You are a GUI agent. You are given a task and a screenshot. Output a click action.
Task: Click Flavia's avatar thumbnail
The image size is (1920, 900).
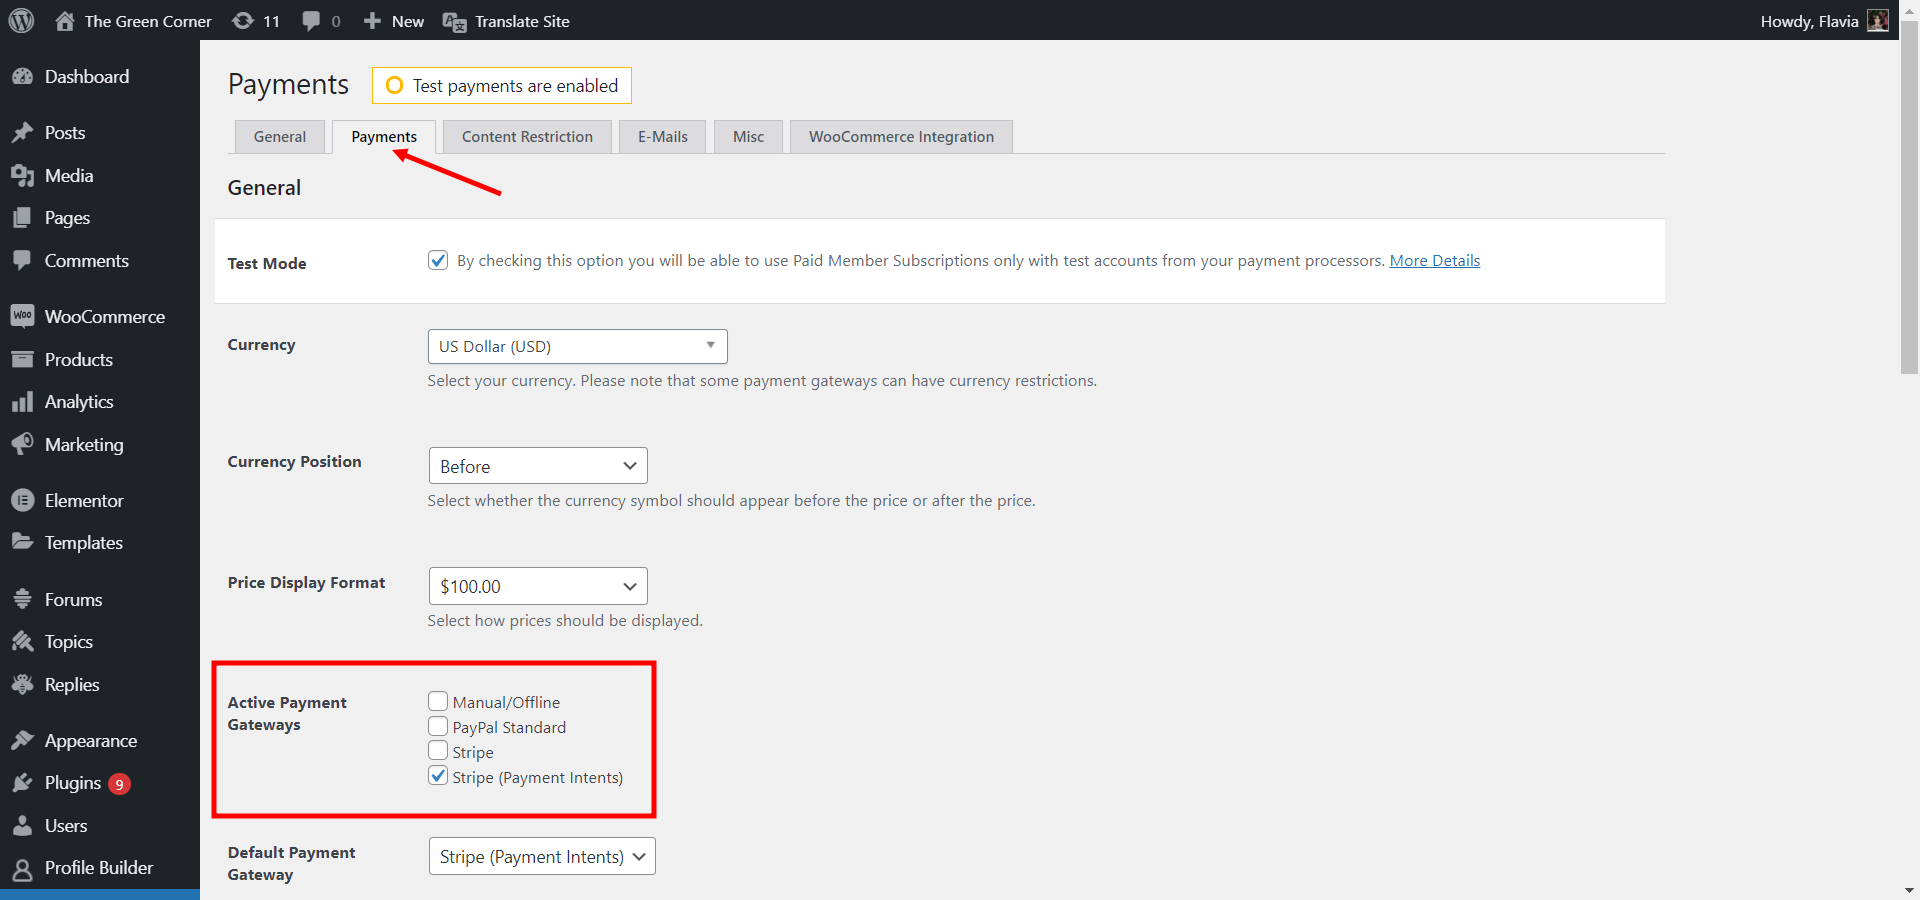pyautogui.click(x=1878, y=21)
